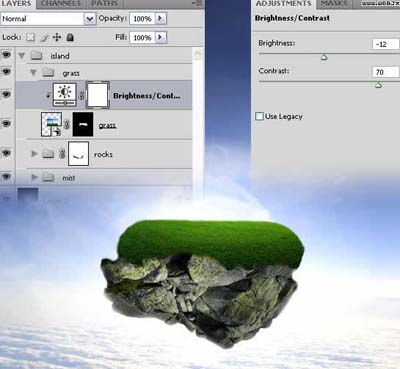Switch to the Masks tab
Image resolution: width=400 pixels, height=369 pixels.
point(334,3)
